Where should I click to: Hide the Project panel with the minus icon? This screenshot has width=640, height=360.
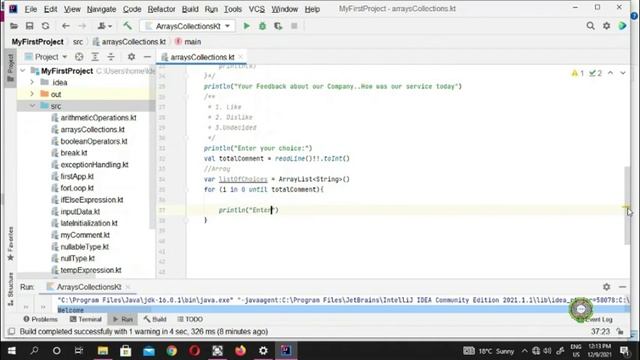pyautogui.click(x=147, y=57)
